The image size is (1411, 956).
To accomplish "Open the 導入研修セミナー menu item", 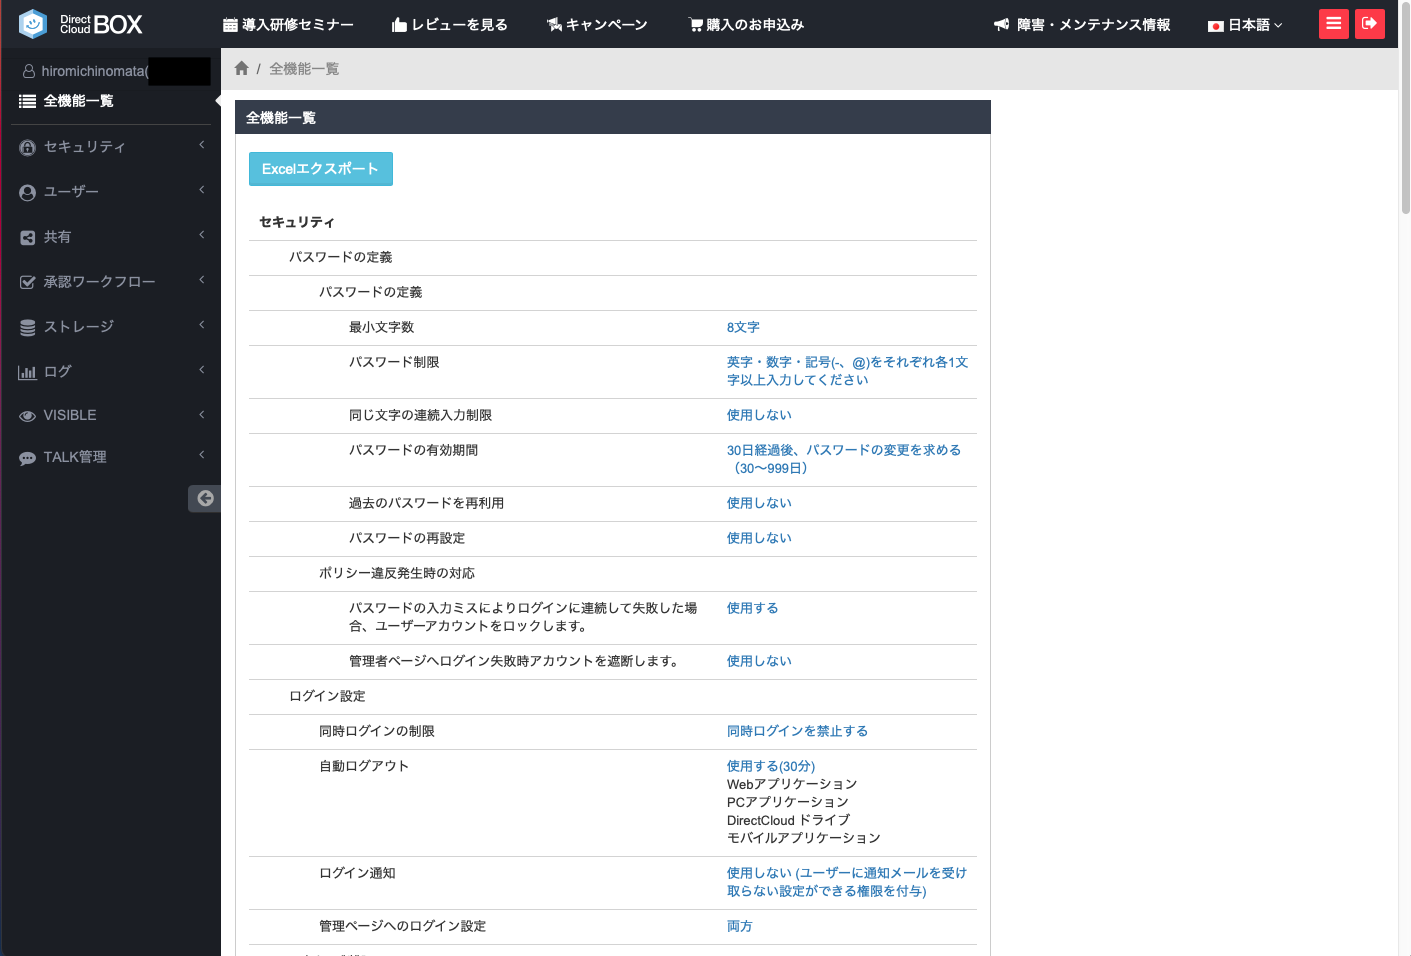I will [289, 24].
